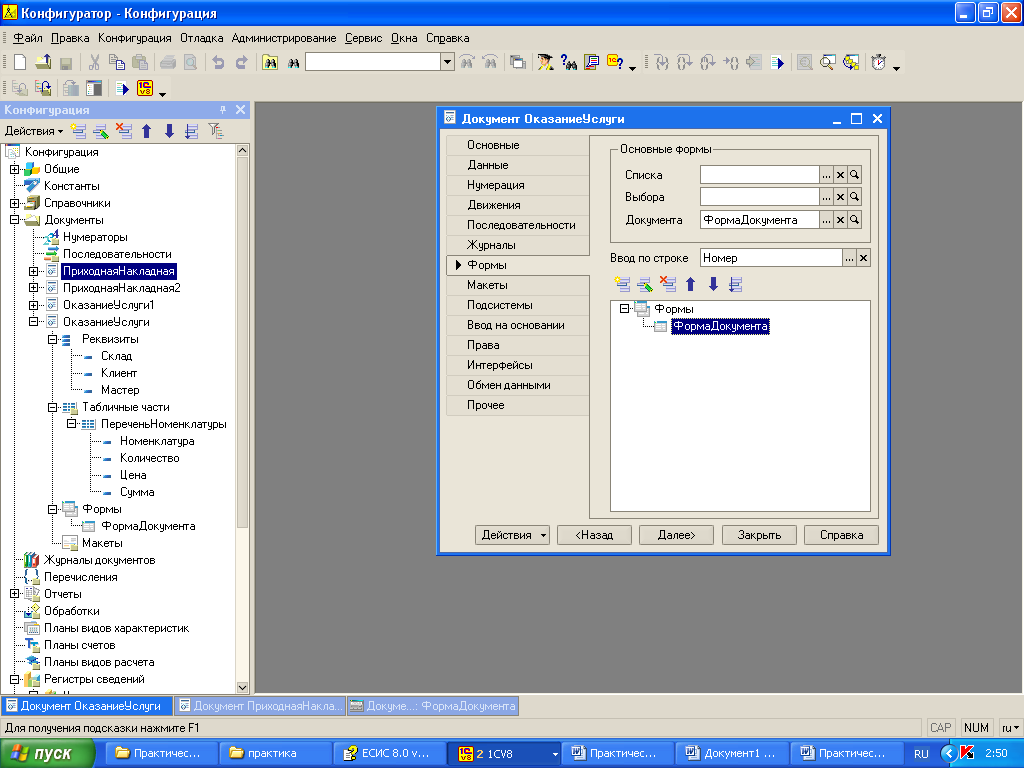Click the Open file toolbar icon
The image size is (1024, 768).
tap(43, 62)
